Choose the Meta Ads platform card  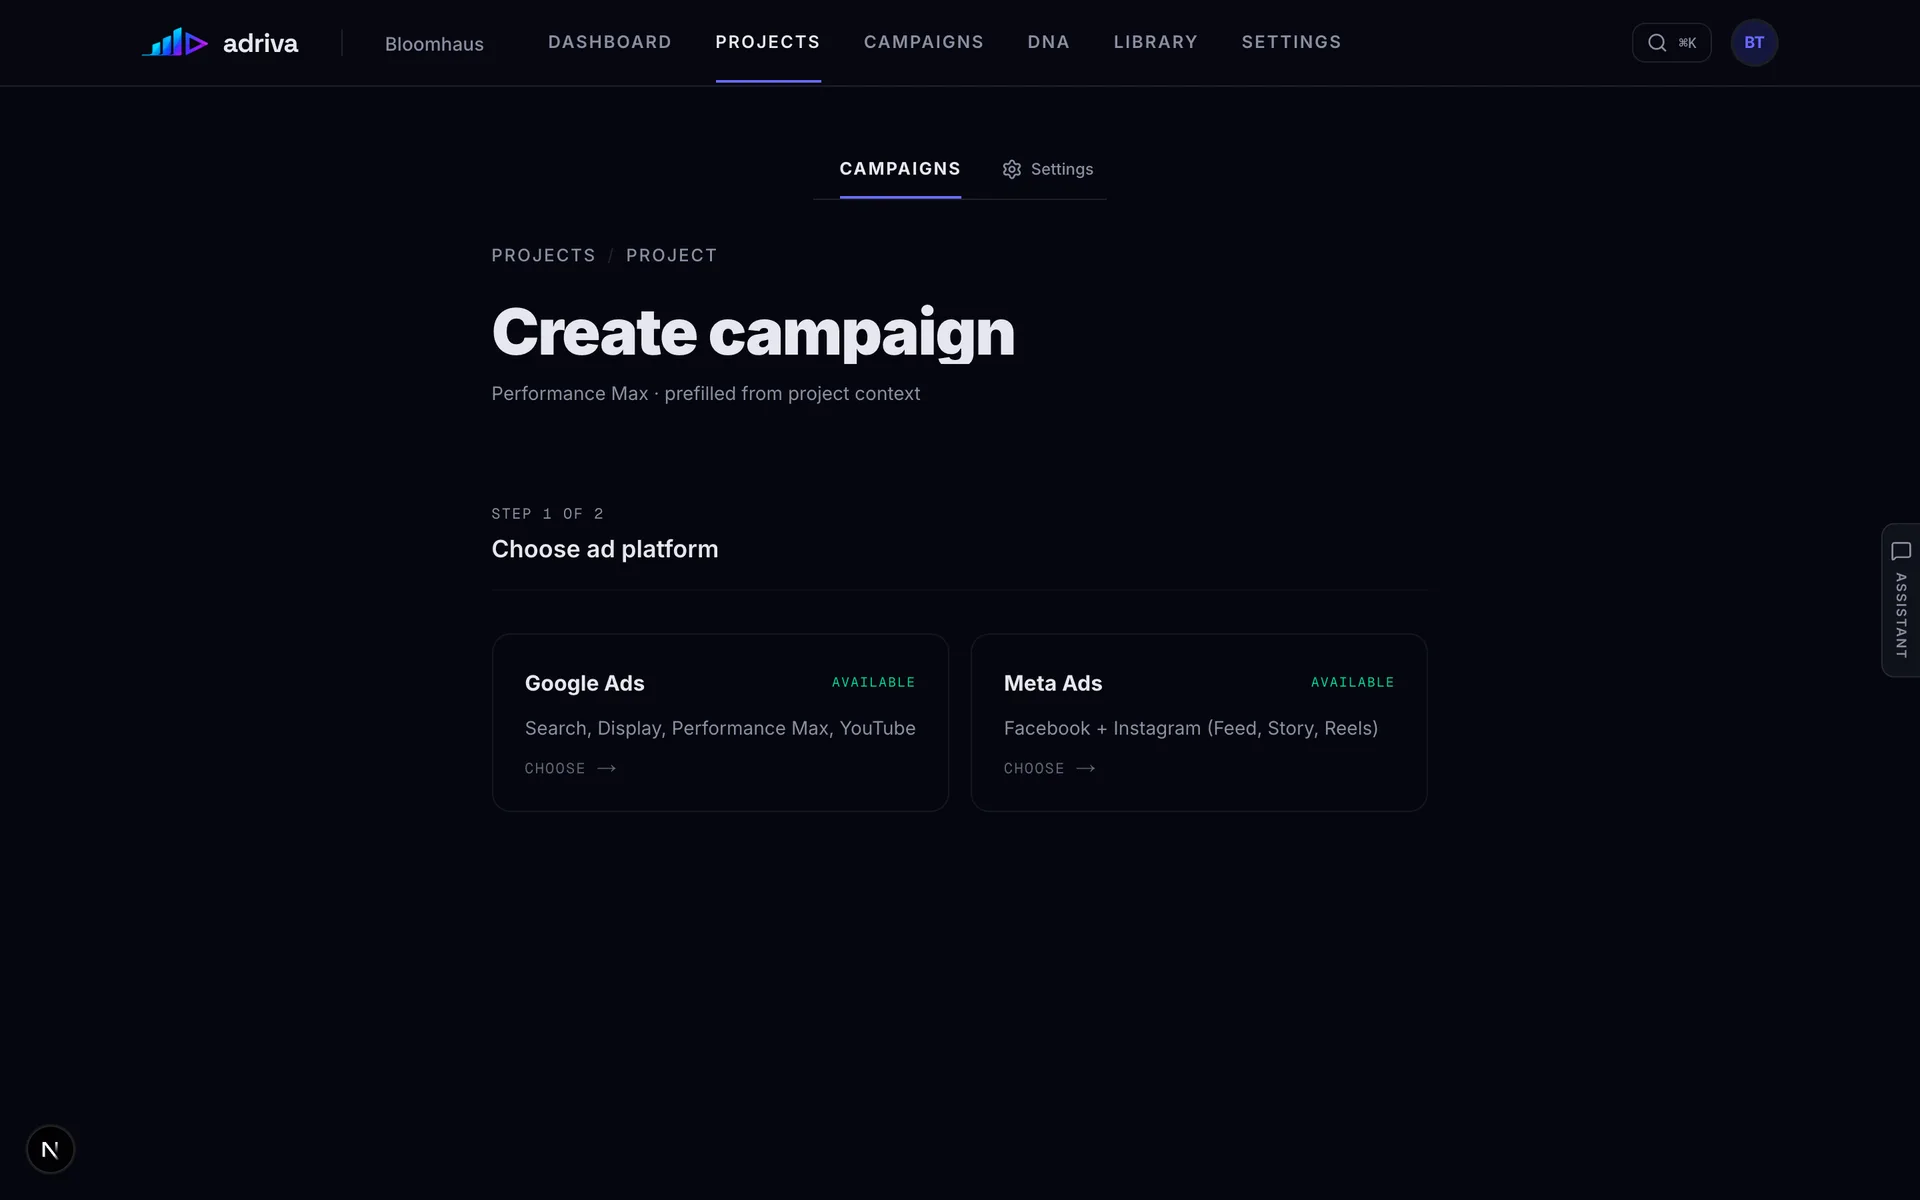[1199, 722]
